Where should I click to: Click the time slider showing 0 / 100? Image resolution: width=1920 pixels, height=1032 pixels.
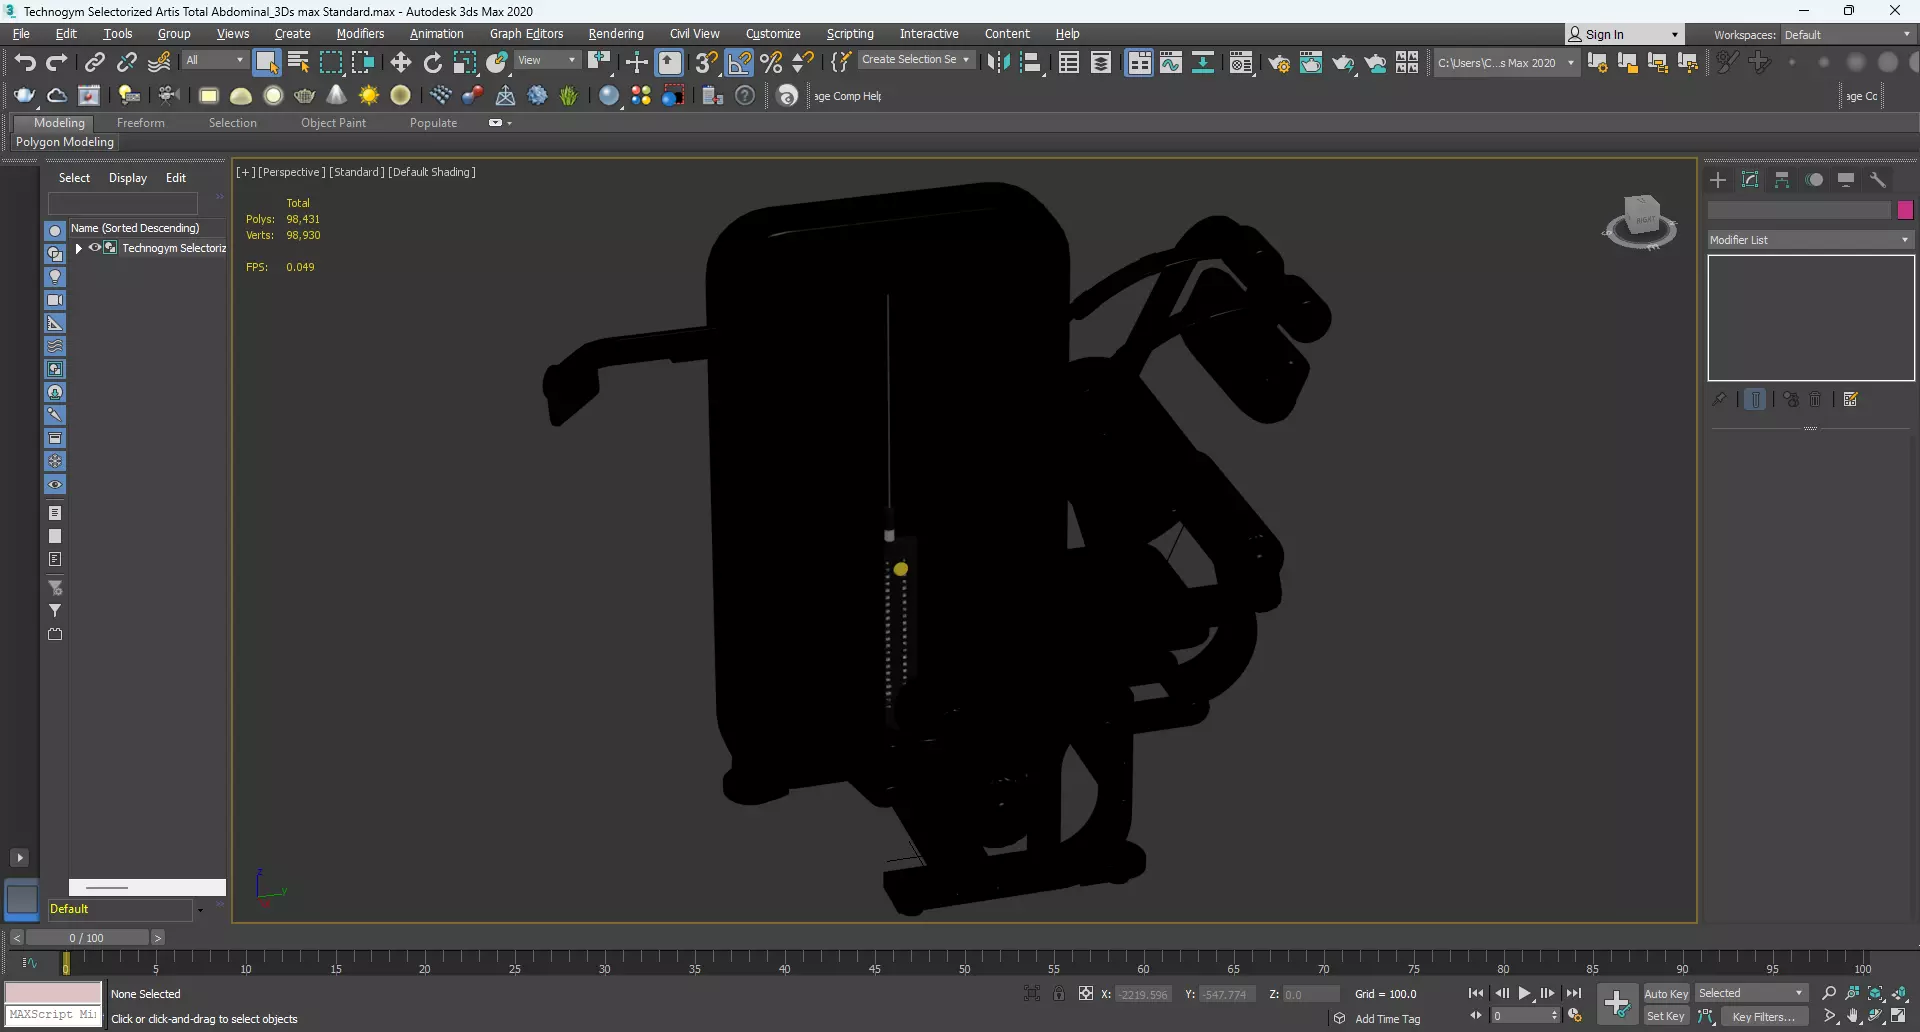pyautogui.click(x=87, y=938)
